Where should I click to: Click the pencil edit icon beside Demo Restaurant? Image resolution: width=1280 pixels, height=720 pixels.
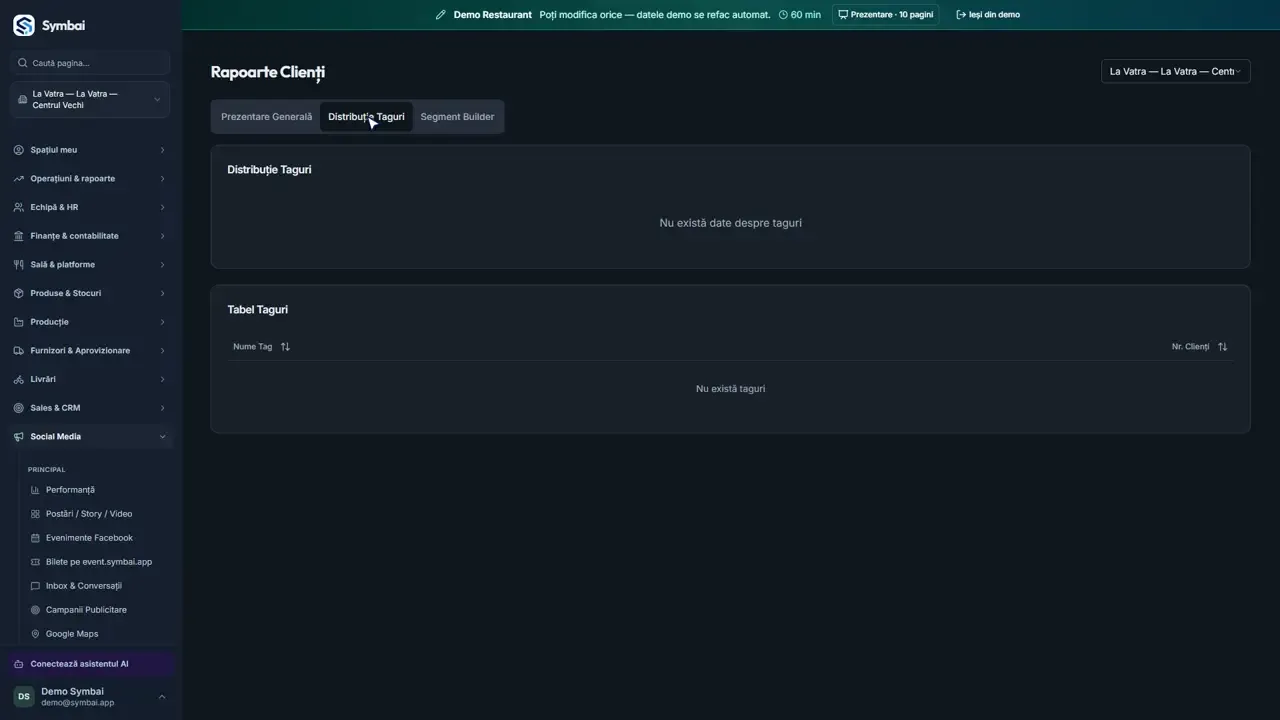[x=441, y=15]
